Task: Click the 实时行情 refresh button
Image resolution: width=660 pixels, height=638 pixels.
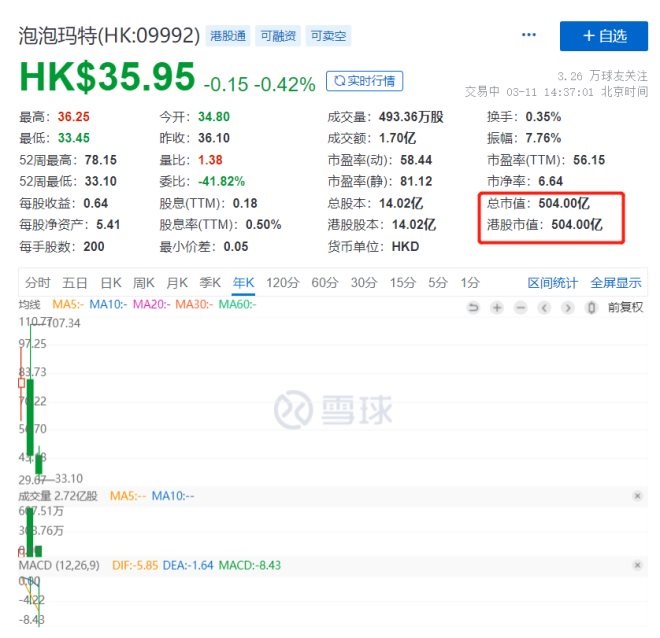Action: [x=365, y=80]
